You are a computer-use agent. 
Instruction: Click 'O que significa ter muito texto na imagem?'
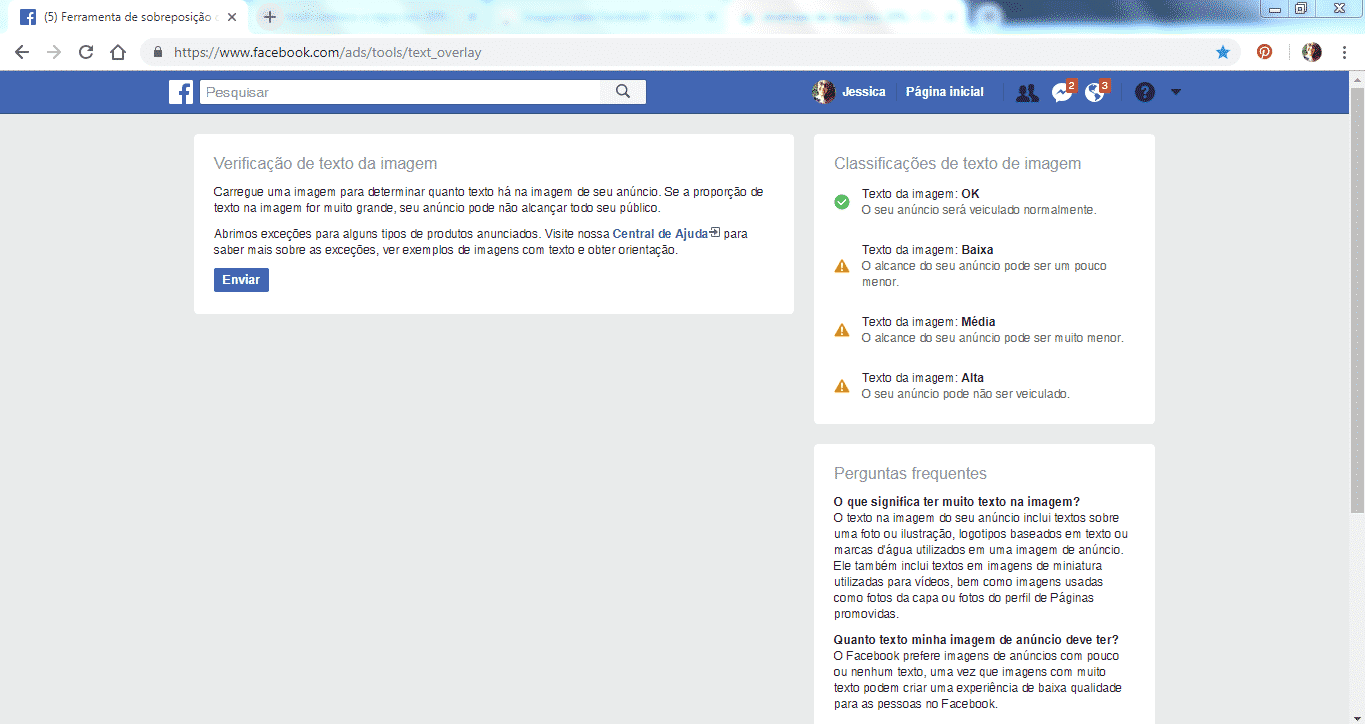click(x=957, y=502)
